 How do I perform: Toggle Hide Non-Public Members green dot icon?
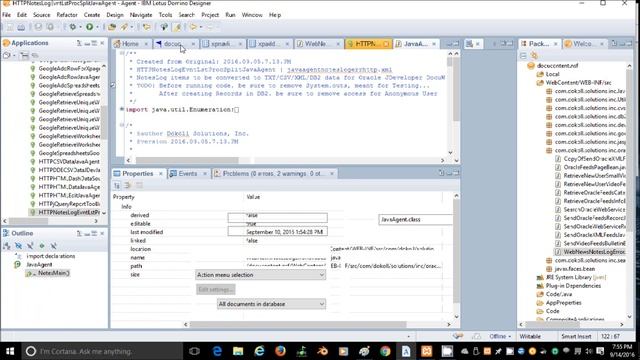pyautogui.click(x=42, y=246)
